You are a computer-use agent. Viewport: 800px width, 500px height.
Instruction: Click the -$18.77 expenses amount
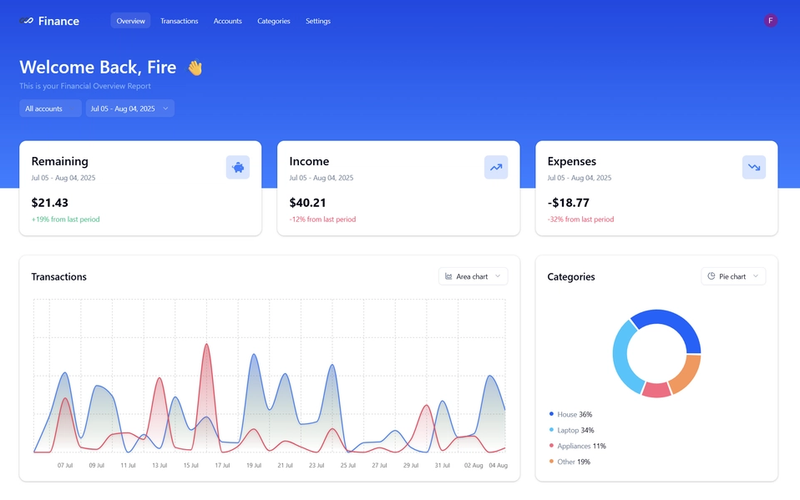568,203
